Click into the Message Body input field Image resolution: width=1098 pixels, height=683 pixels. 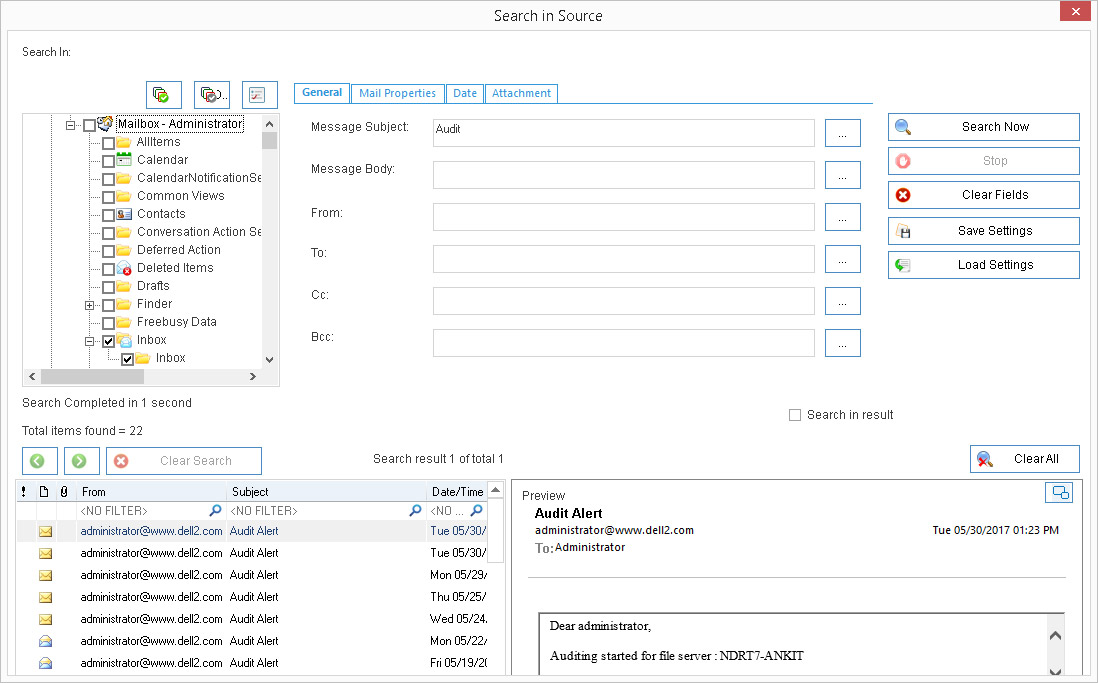623,175
